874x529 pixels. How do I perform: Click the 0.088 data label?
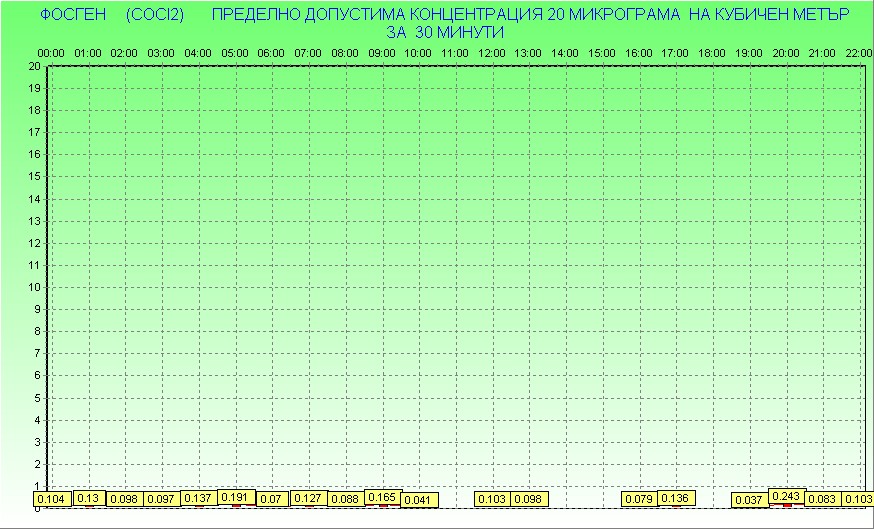coord(345,499)
